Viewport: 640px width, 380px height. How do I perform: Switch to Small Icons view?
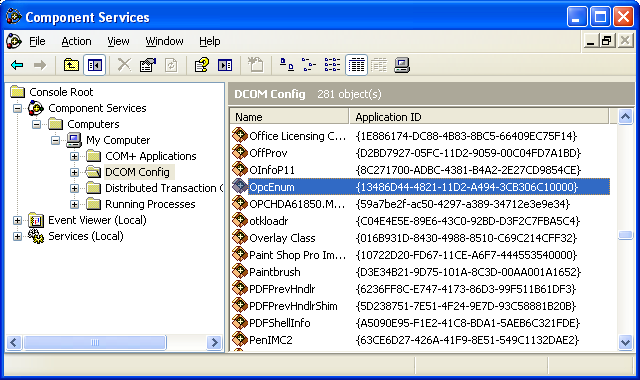tap(309, 65)
